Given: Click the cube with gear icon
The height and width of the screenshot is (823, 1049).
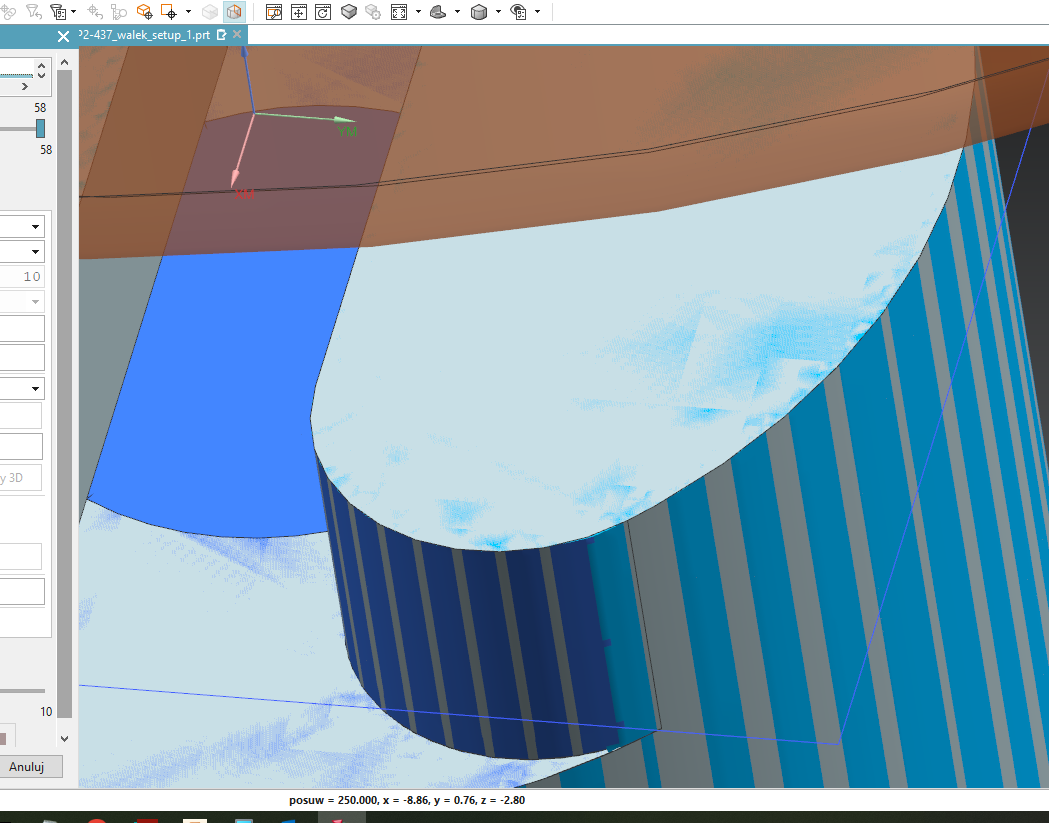Looking at the screenshot, I should (x=373, y=12).
